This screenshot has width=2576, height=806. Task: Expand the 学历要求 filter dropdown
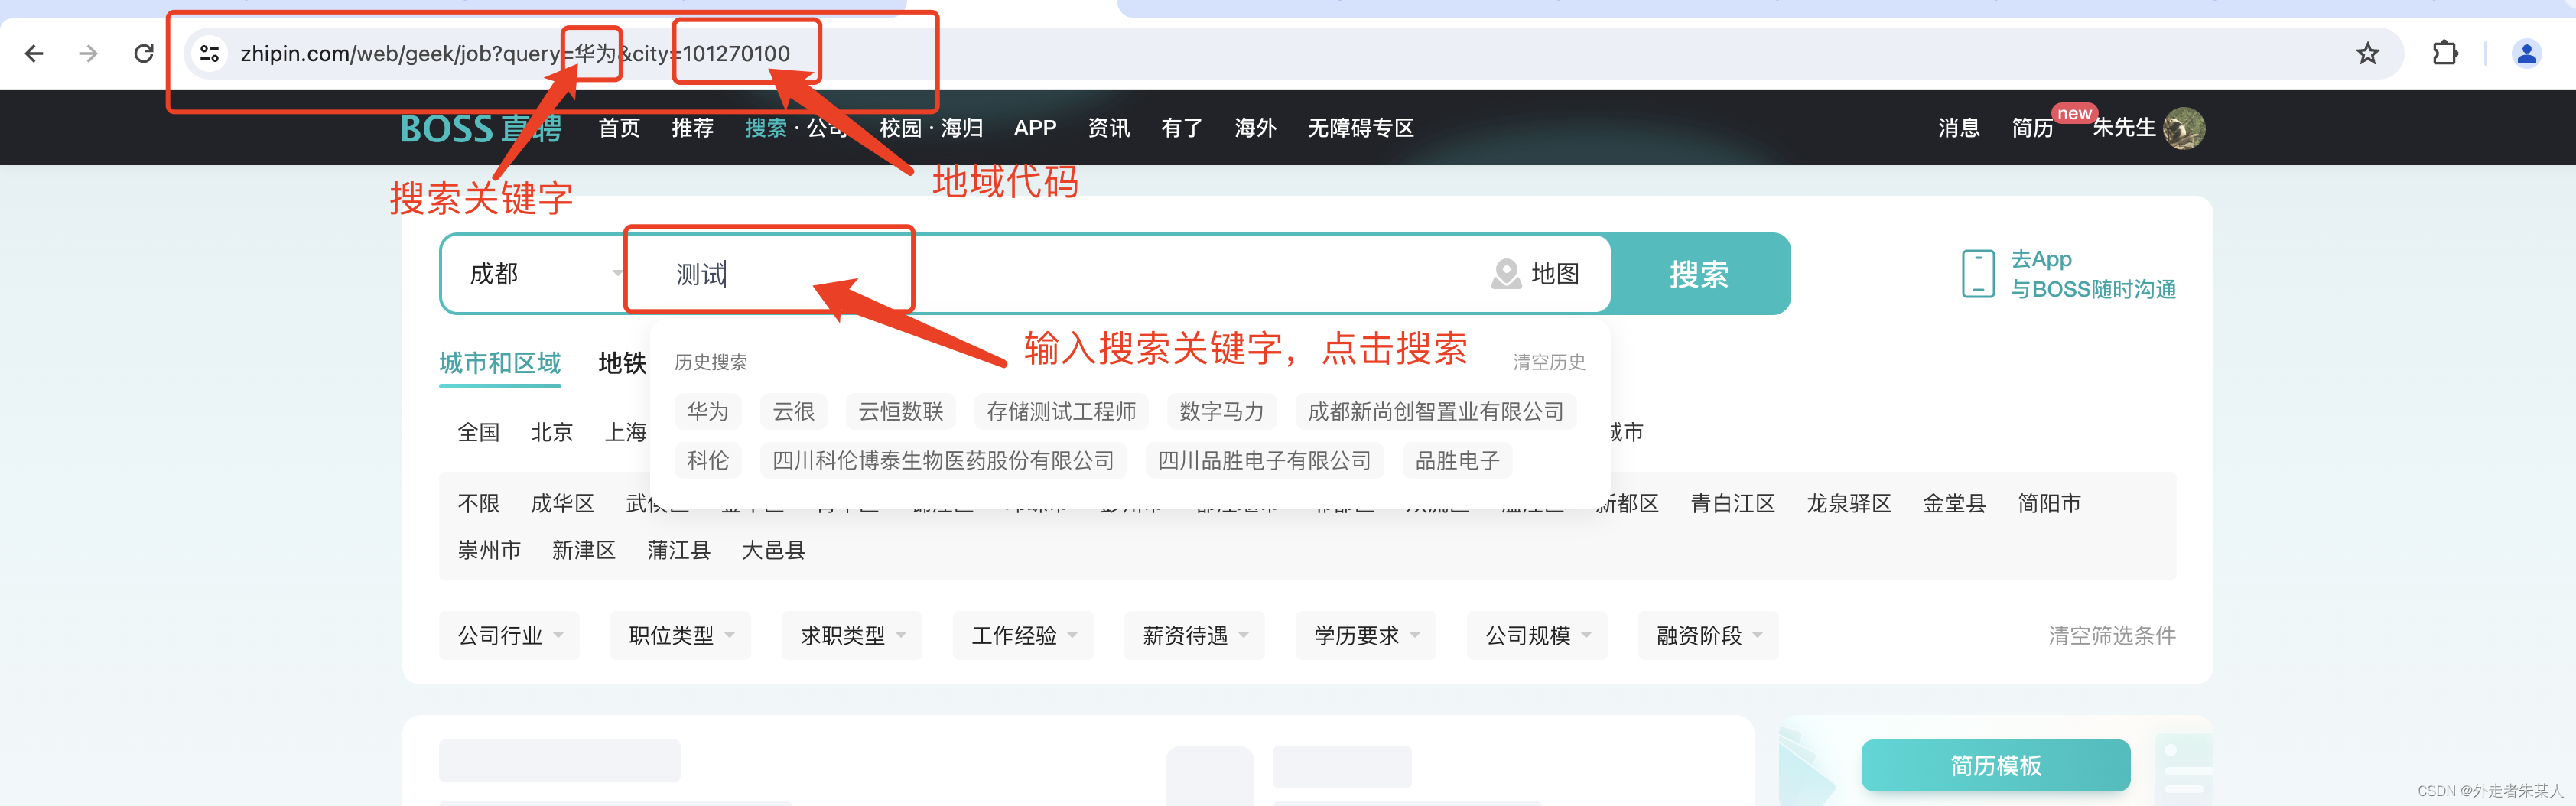[1366, 635]
